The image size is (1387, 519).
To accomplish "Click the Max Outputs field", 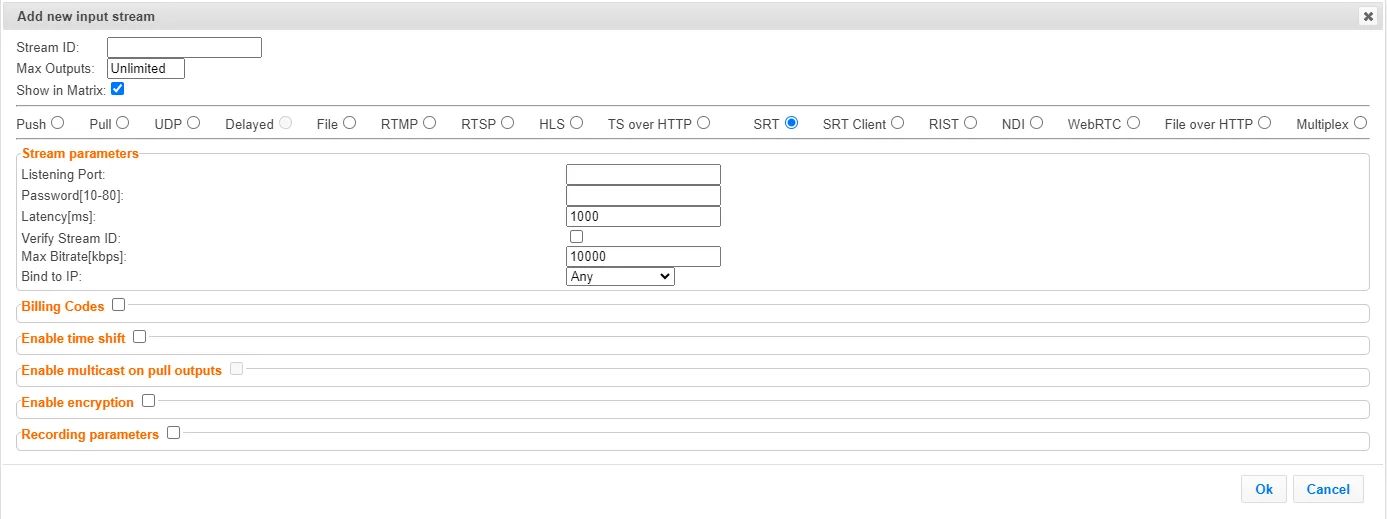I will 146,69.
